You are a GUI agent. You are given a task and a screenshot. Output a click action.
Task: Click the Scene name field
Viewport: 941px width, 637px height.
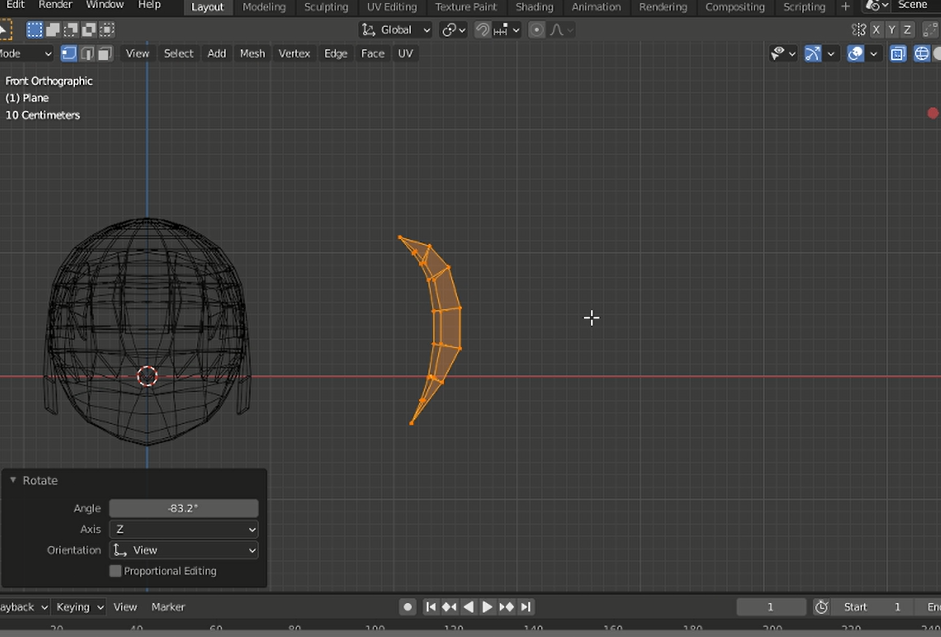point(916,5)
